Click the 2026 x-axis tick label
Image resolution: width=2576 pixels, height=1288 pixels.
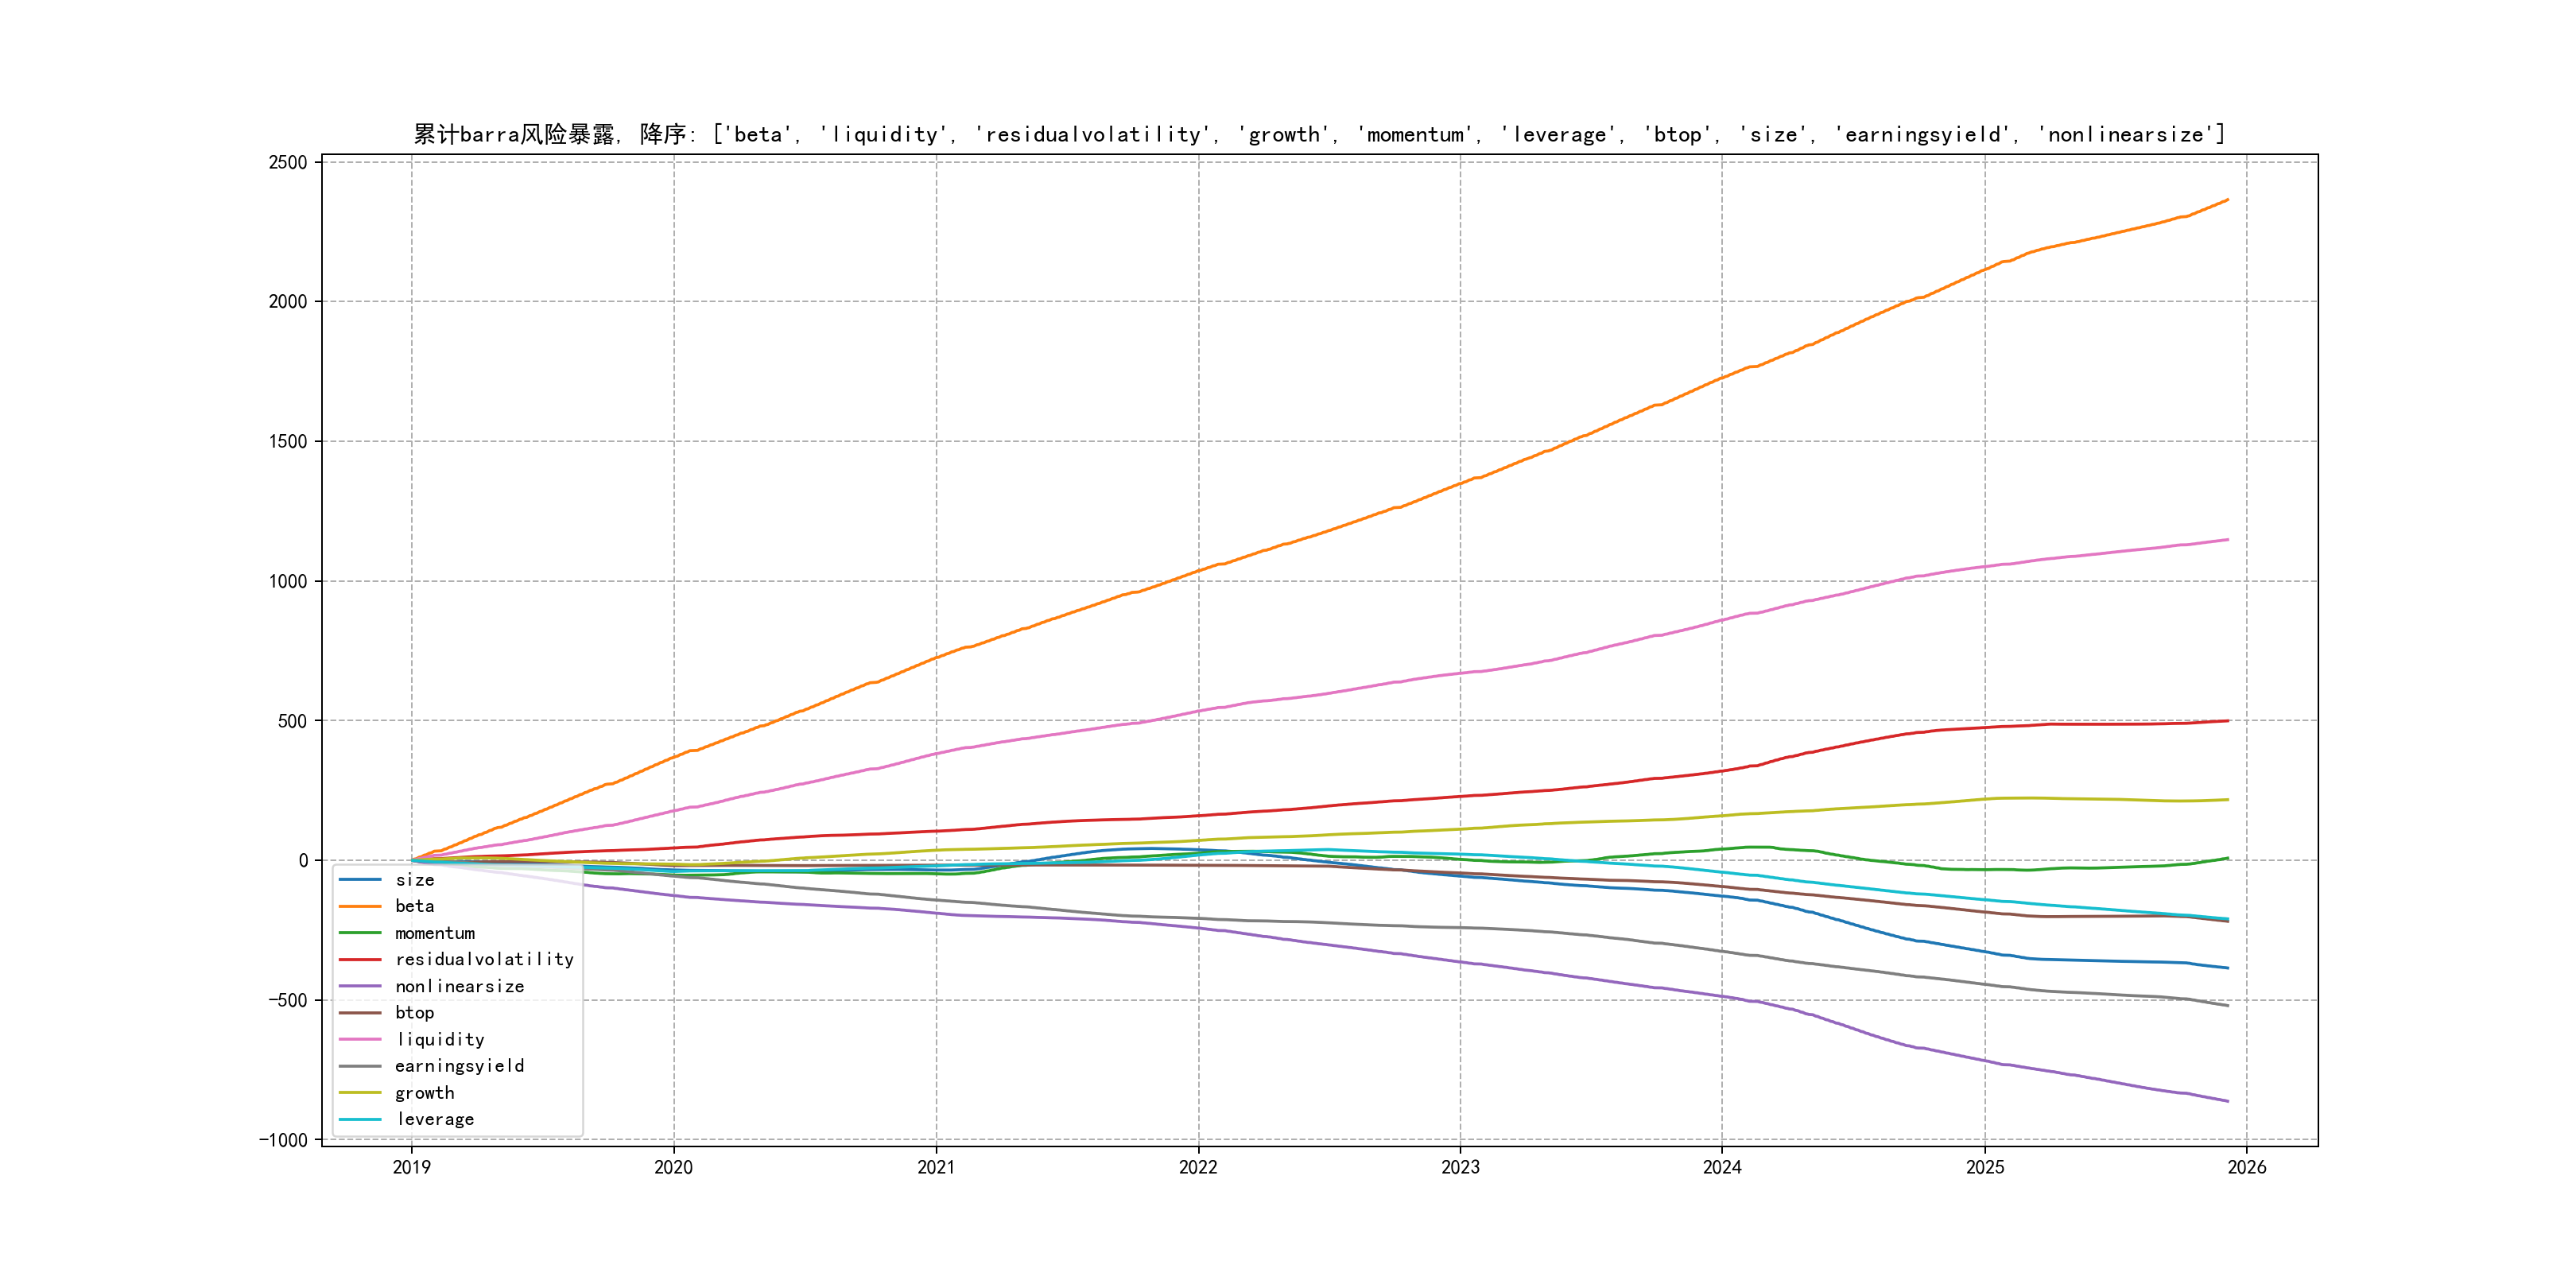(x=2246, y=1167)
